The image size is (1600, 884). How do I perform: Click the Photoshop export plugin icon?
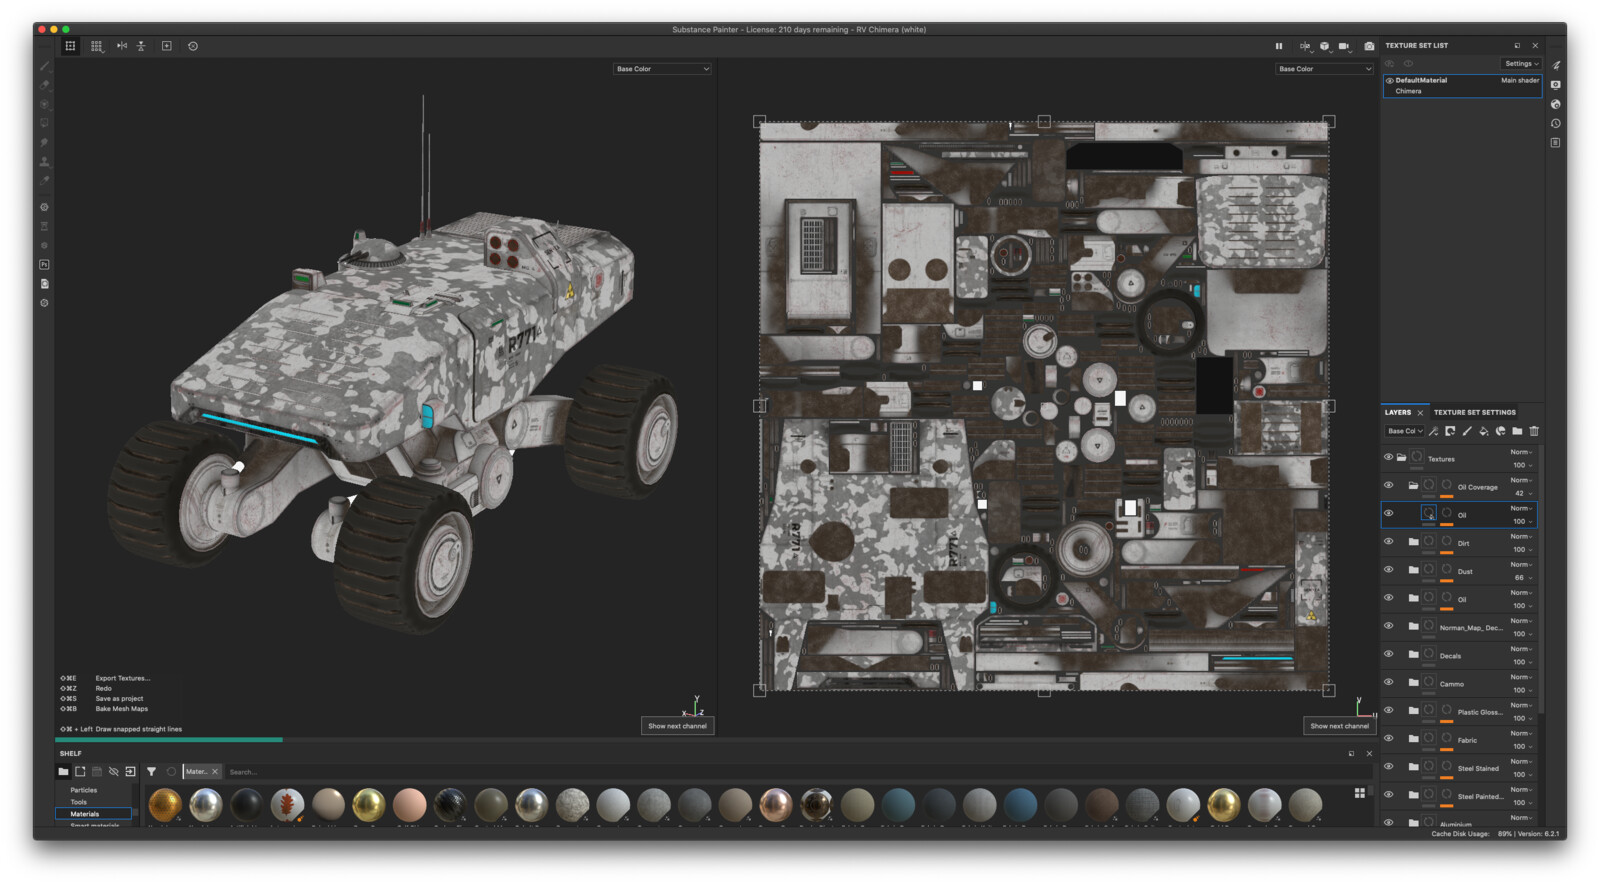44,265
